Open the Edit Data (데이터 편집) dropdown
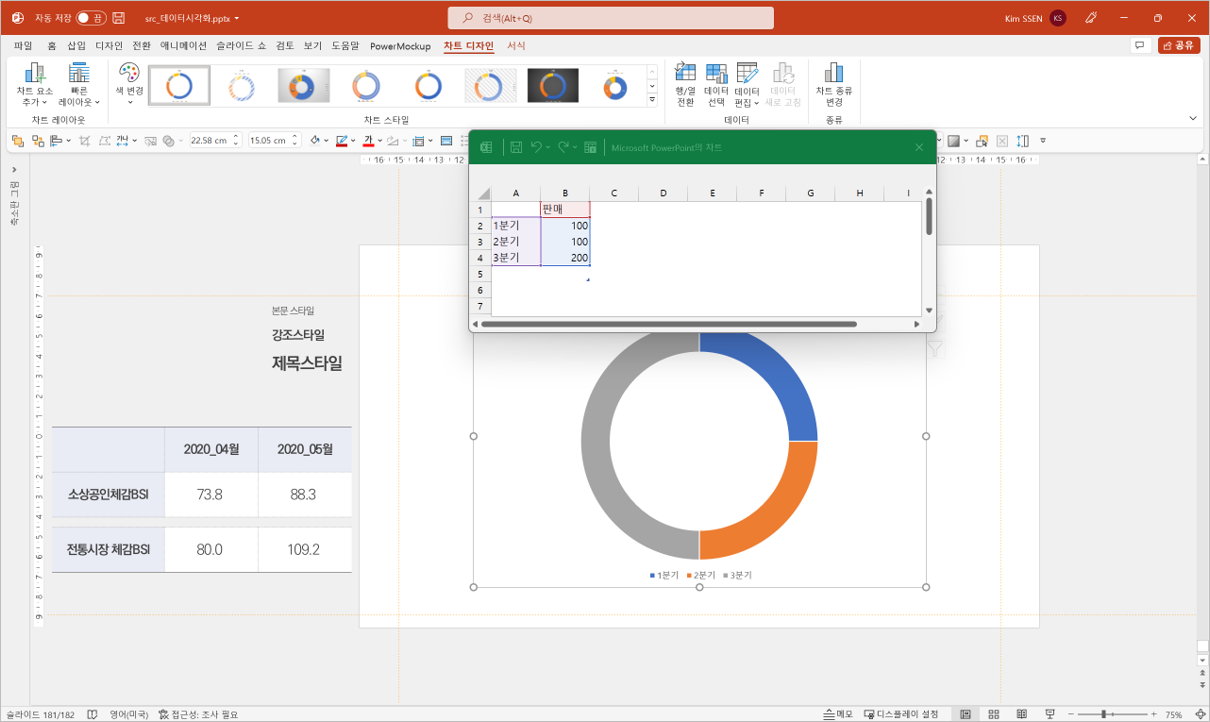The height and width of the screenshot is (722, 1210). click(x=747, y=85)
